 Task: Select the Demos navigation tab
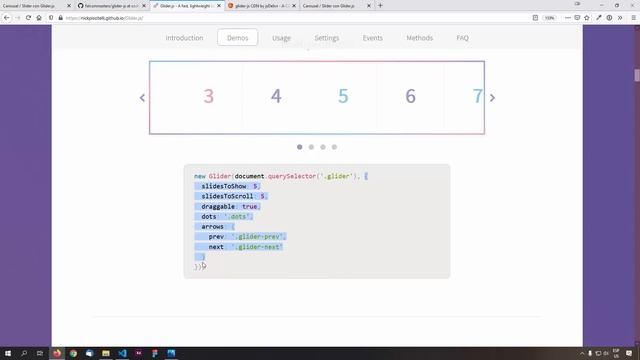(x=238, y=38)
